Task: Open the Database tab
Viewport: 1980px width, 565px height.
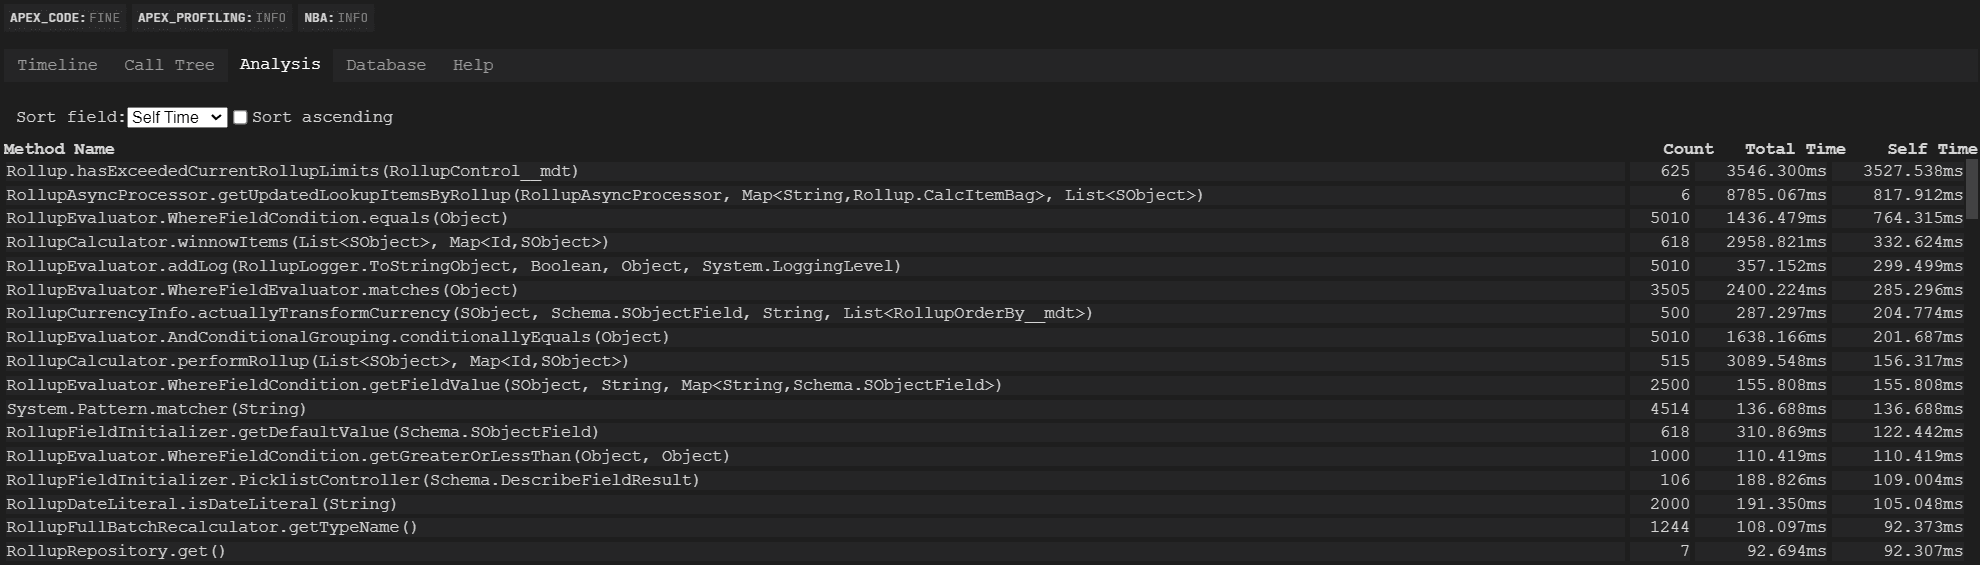Action: 386,65
